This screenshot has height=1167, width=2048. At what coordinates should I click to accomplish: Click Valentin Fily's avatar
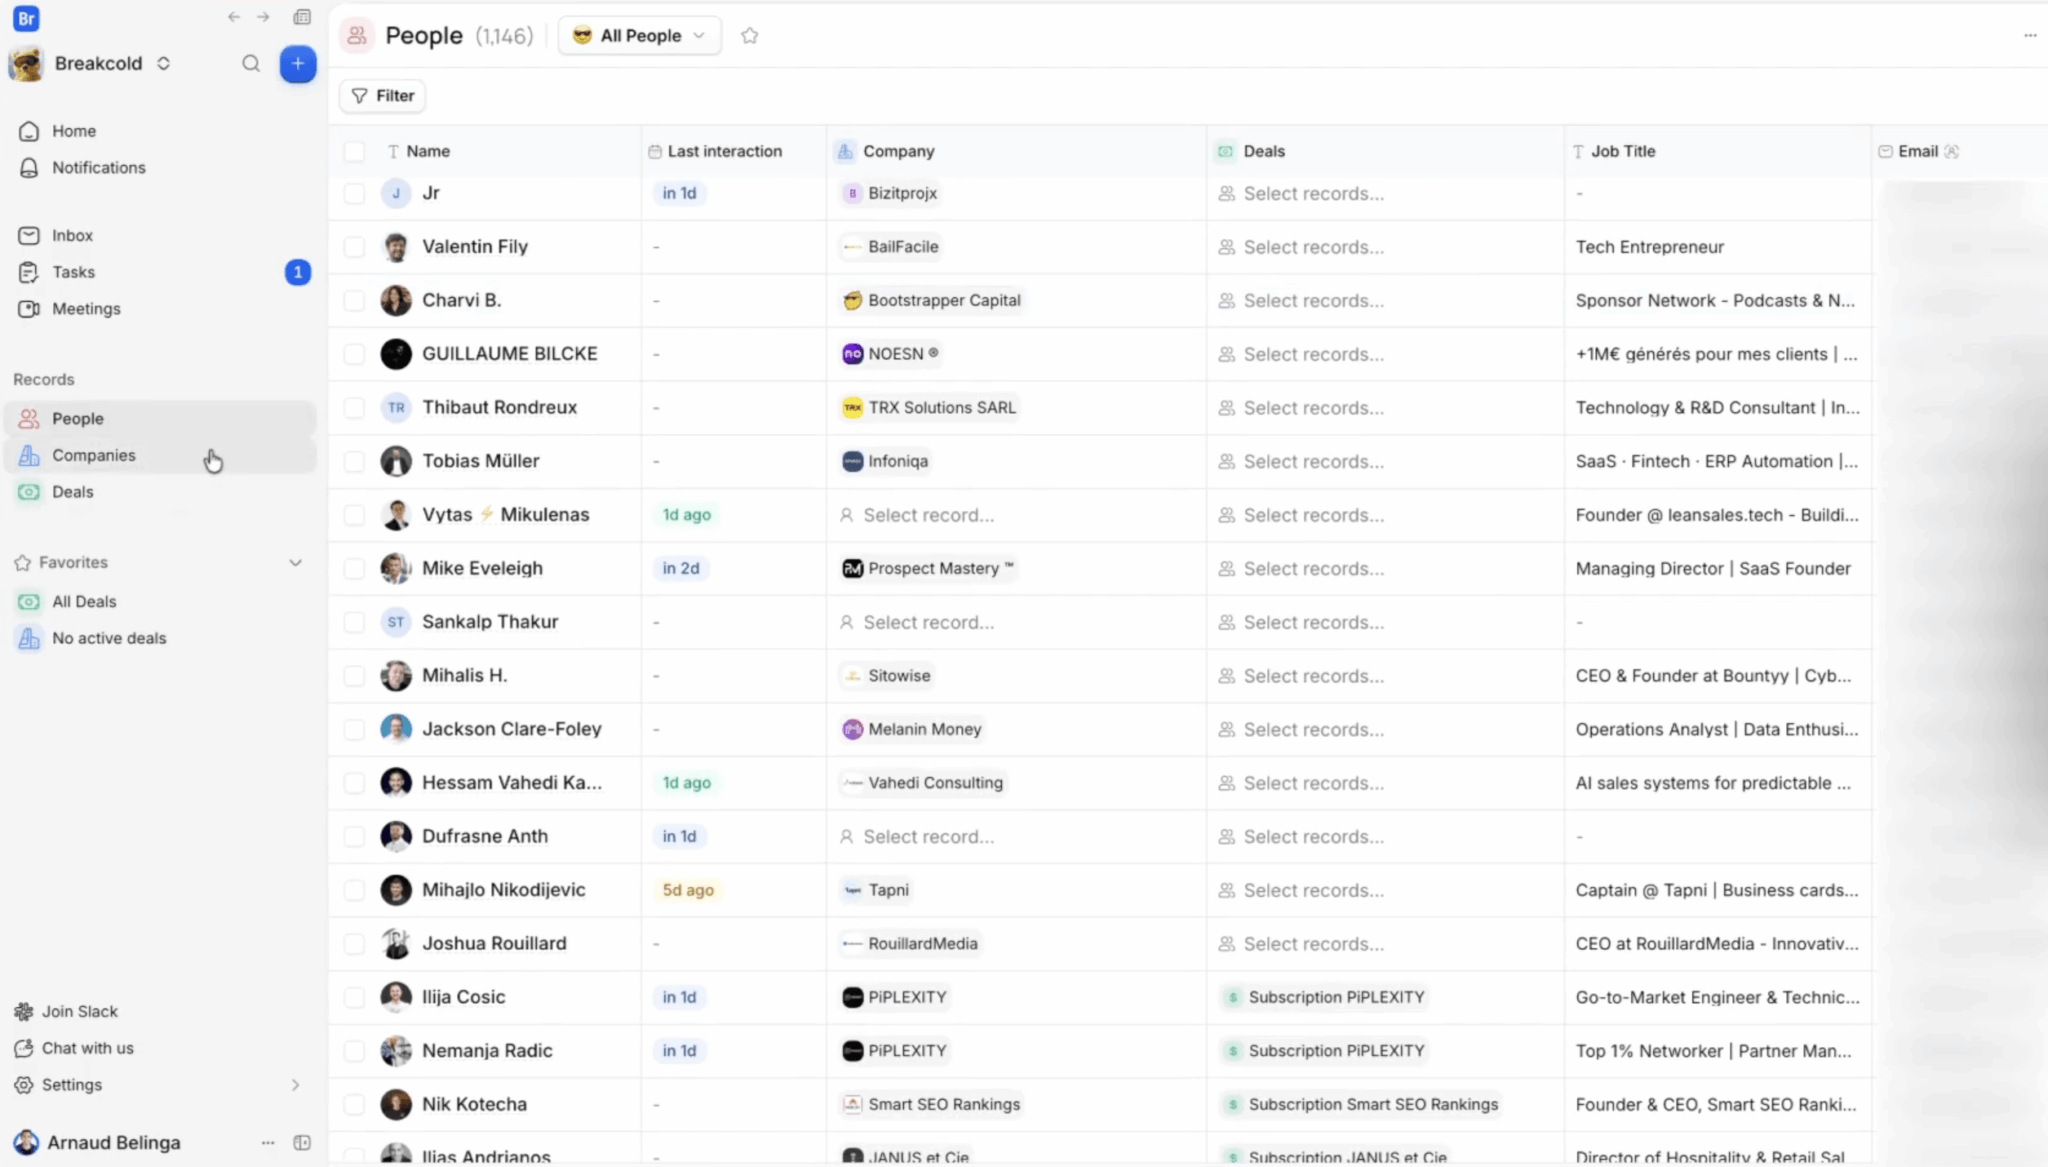(396, 247)
